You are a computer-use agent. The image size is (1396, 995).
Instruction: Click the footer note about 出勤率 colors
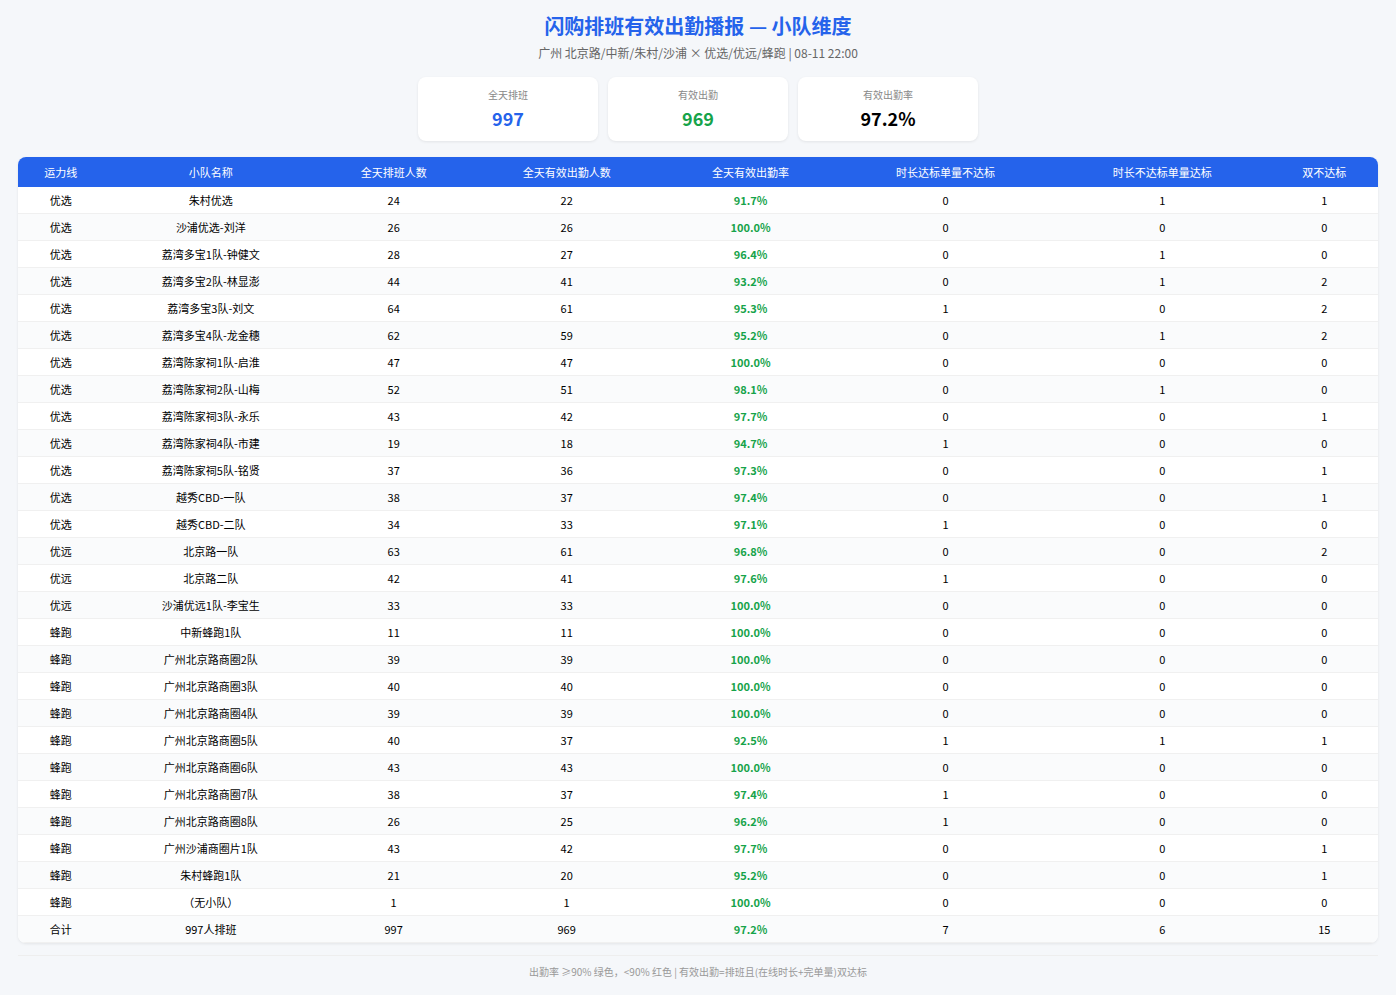pos(698,972)
